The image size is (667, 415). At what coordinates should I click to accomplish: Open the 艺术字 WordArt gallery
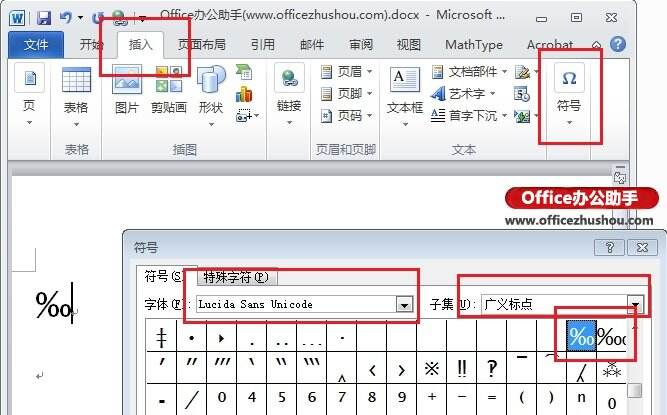pyautogui.click(x=464, y=93)
